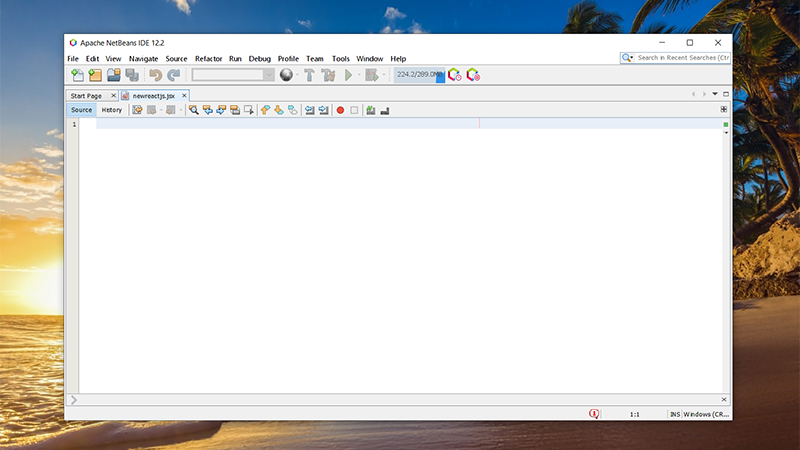The image size is (800, 450).
Task: Close the newreactjs.jsx tab
Action: pyautogui.click(x=184, y=95)
